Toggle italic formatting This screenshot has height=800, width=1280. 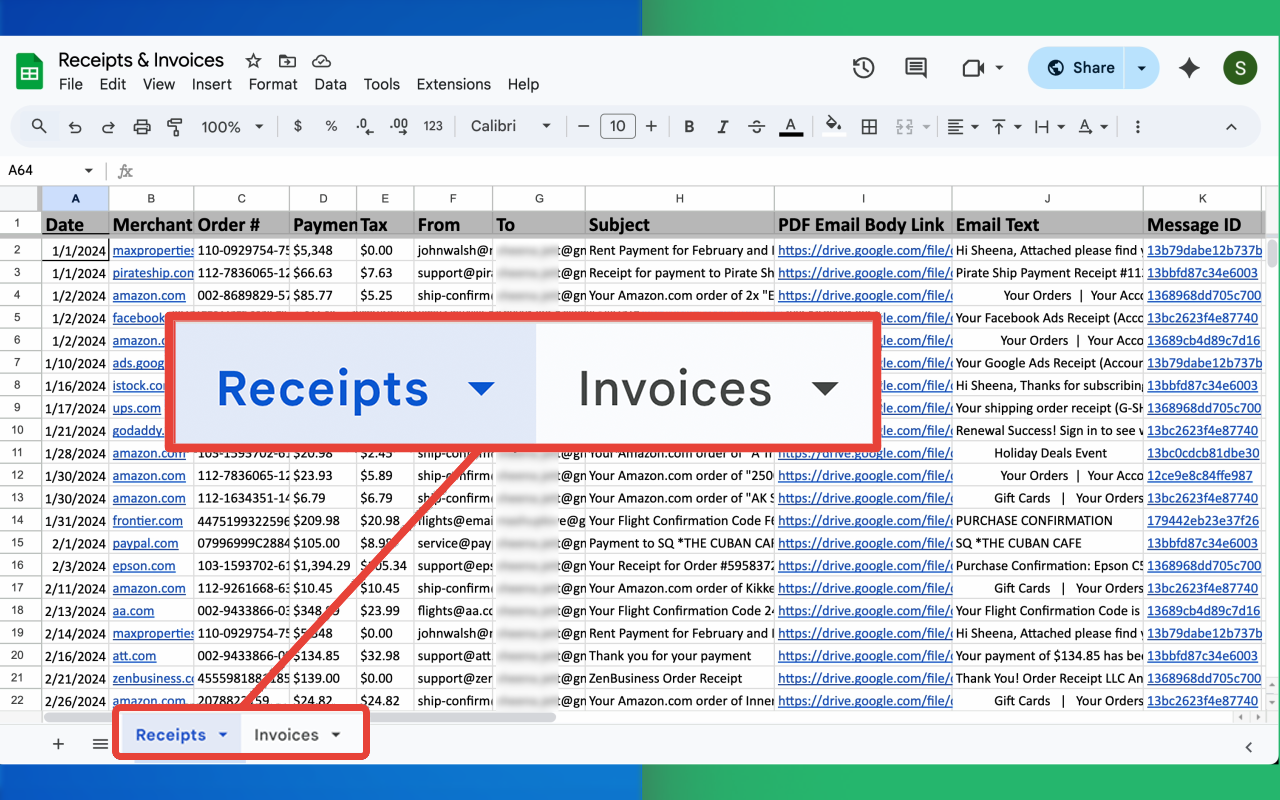[x=723, y=126]
